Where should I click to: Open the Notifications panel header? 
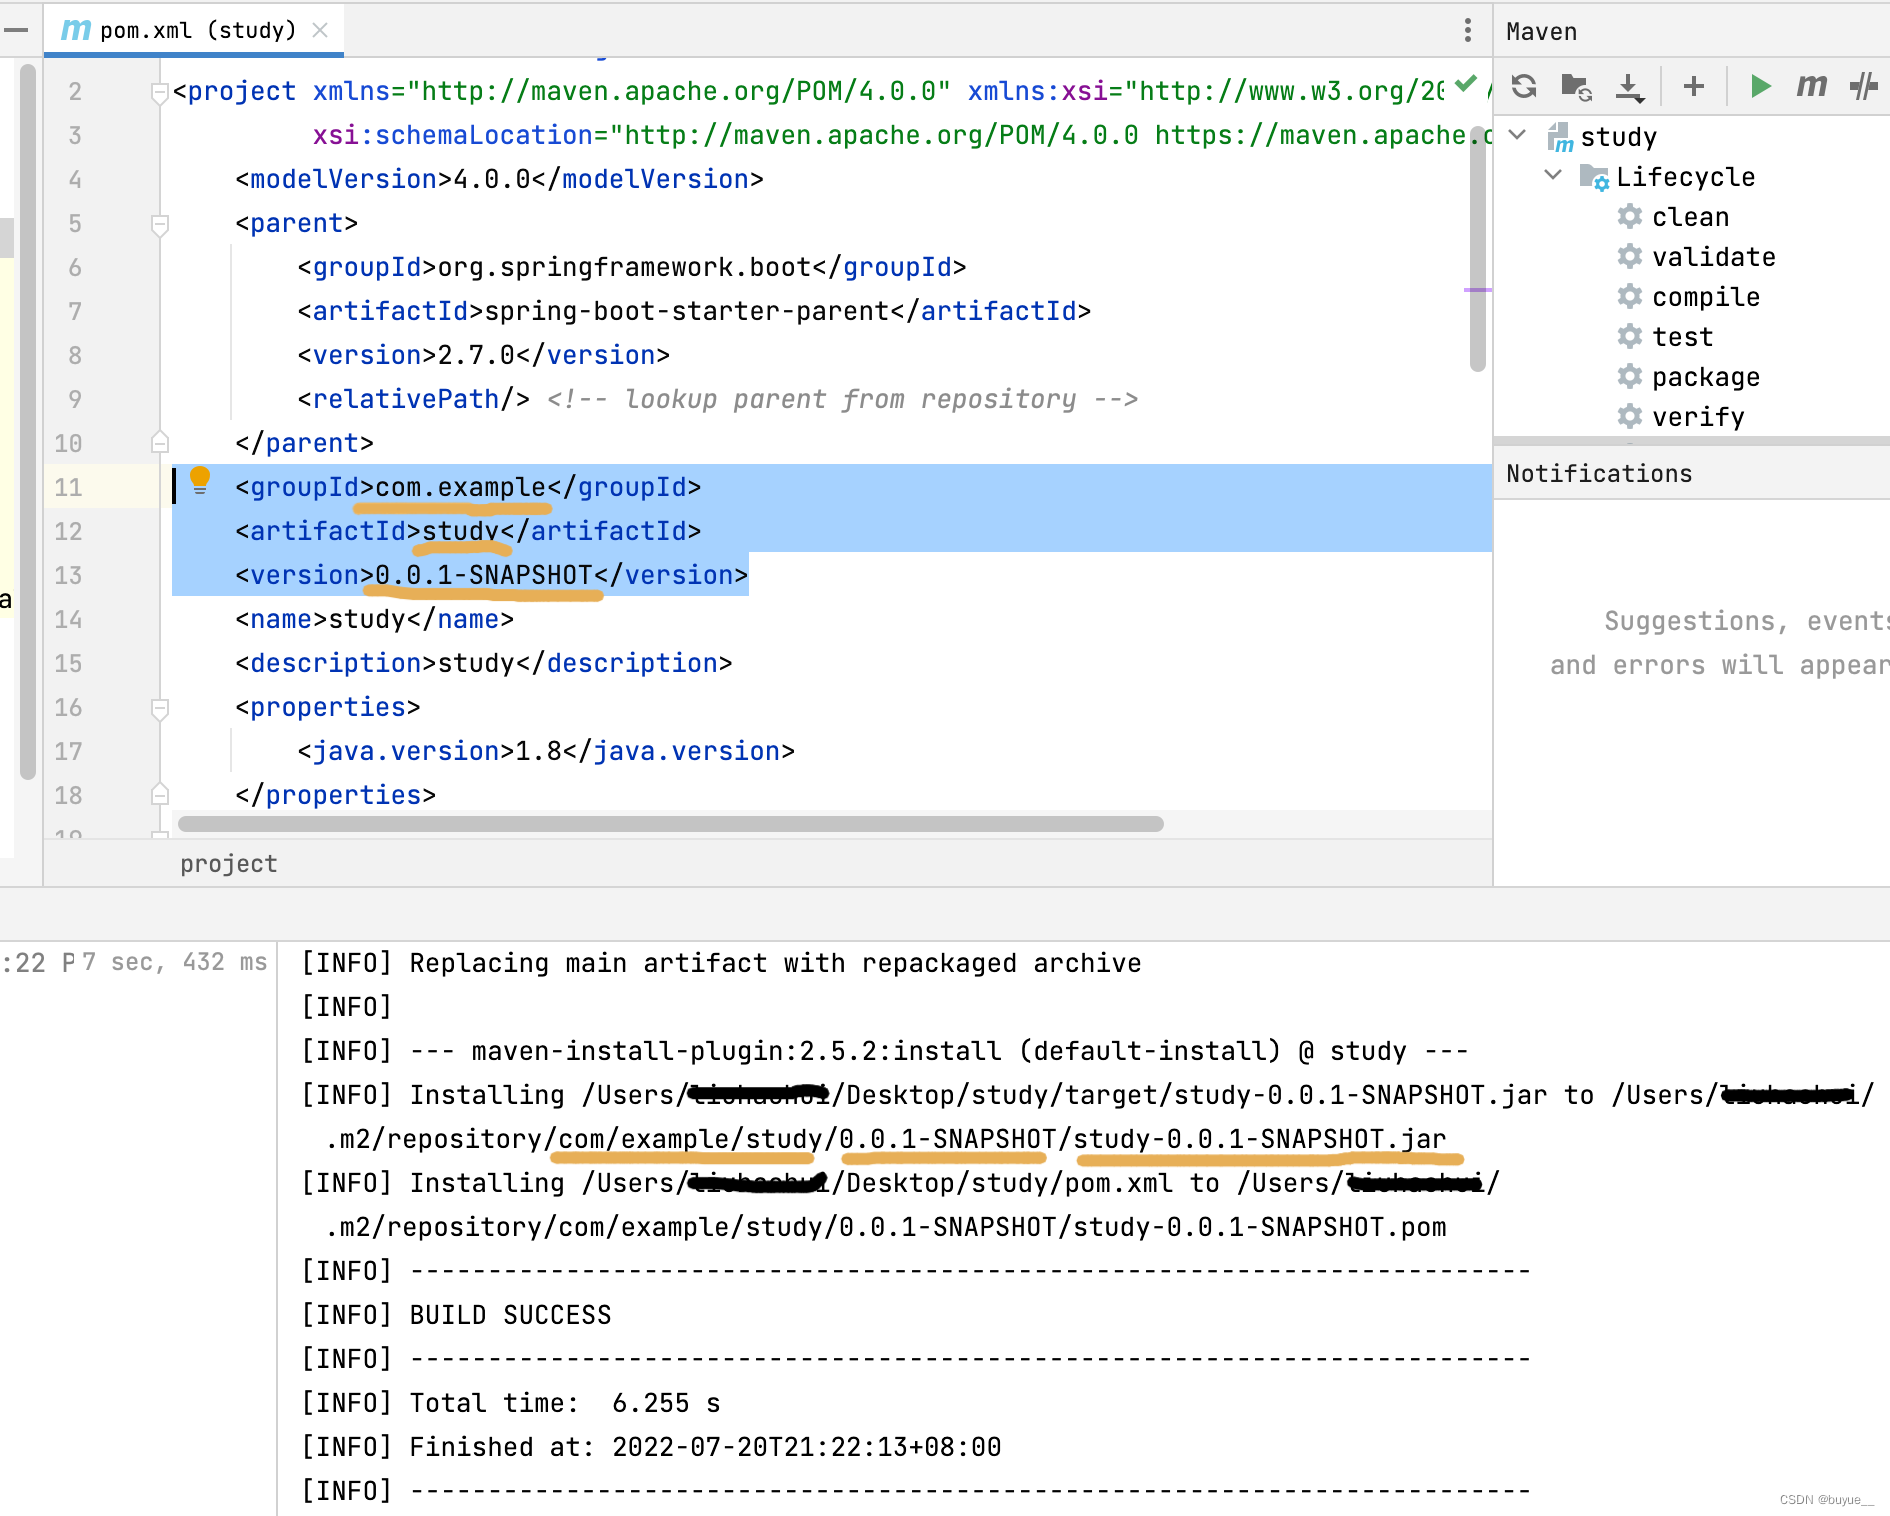point(1599,474)
